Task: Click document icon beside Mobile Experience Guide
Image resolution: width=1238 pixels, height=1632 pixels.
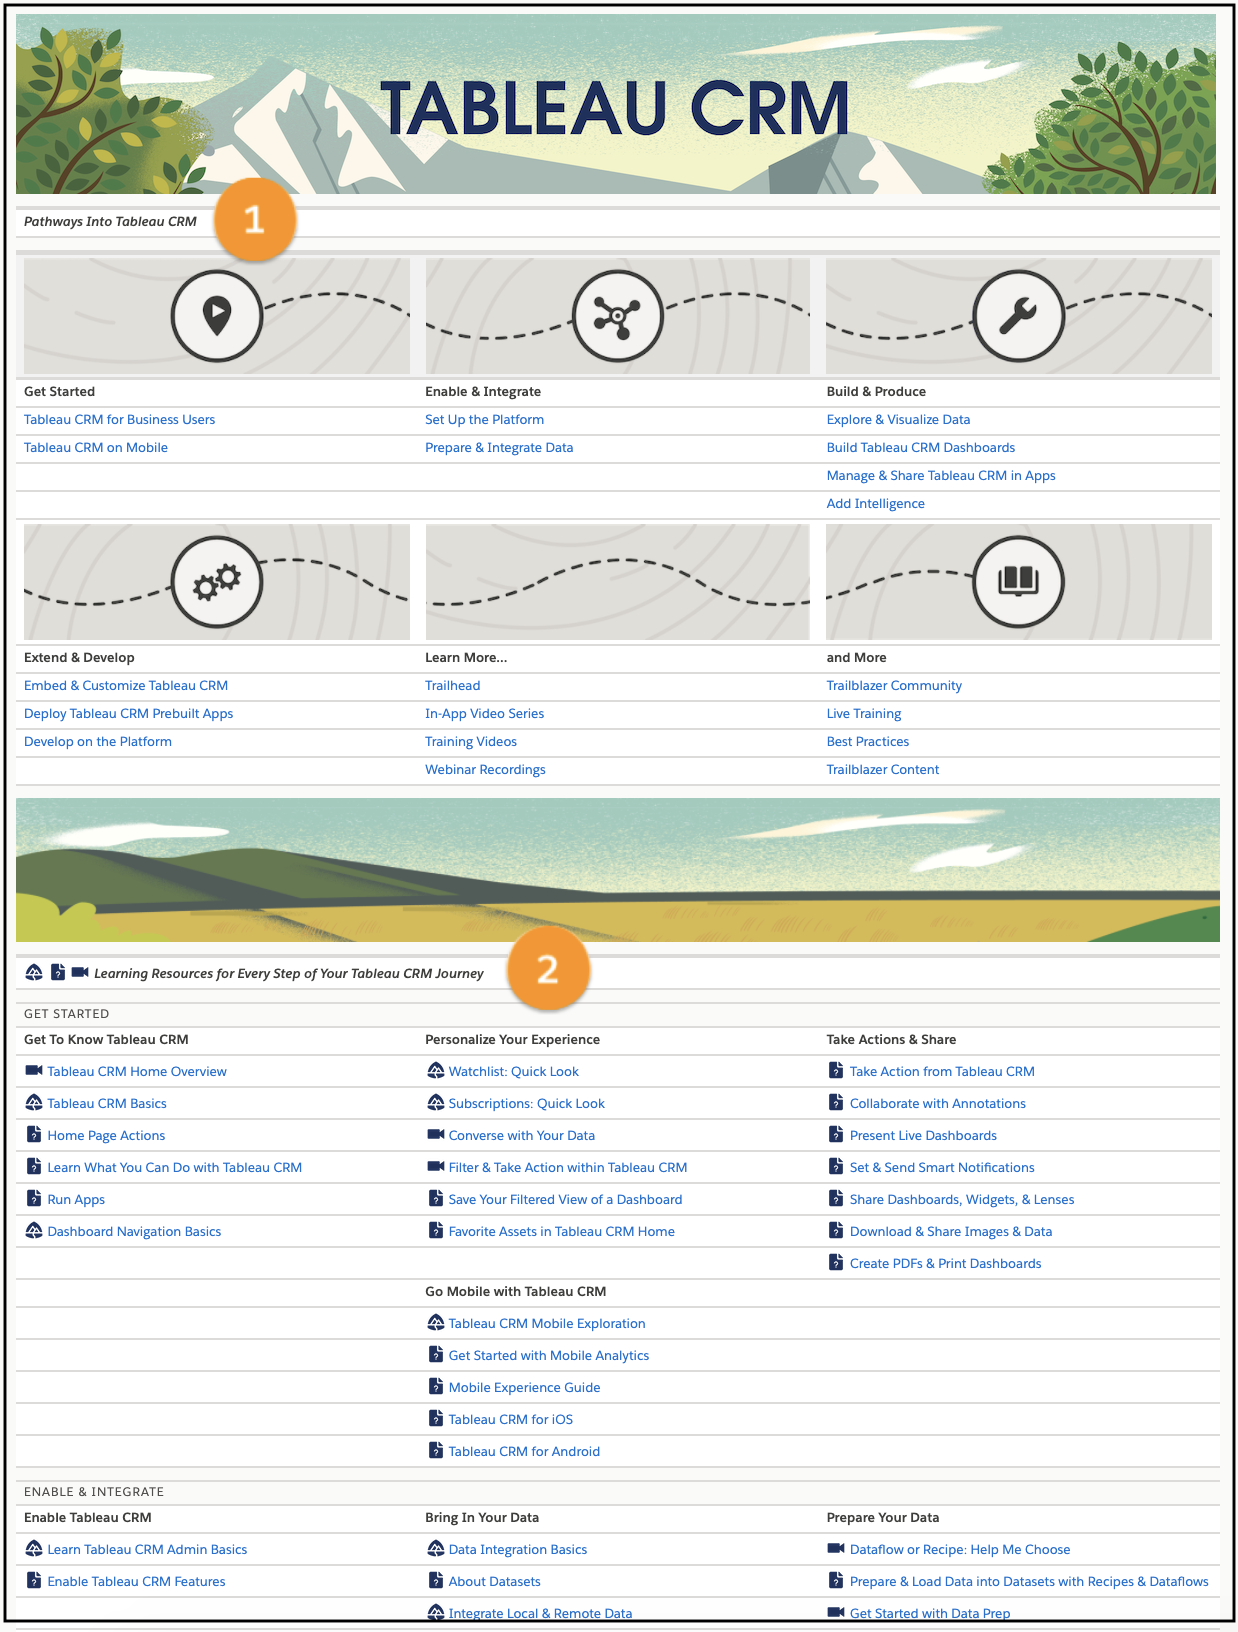Action: click(436, 1387)
